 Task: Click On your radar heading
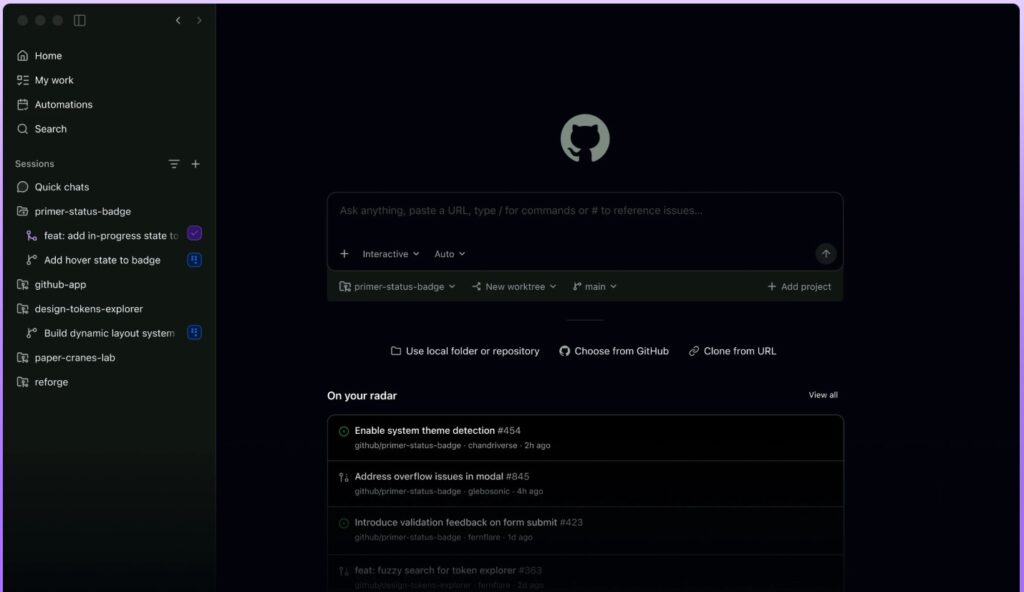[x=362, y=395]
